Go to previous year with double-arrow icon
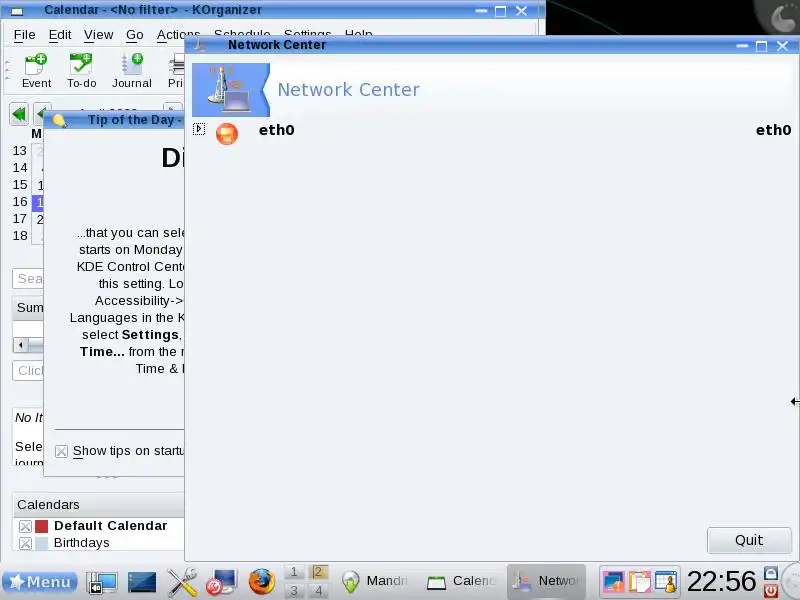This screenshot has width=800, height=600. (x=19, y=113)
